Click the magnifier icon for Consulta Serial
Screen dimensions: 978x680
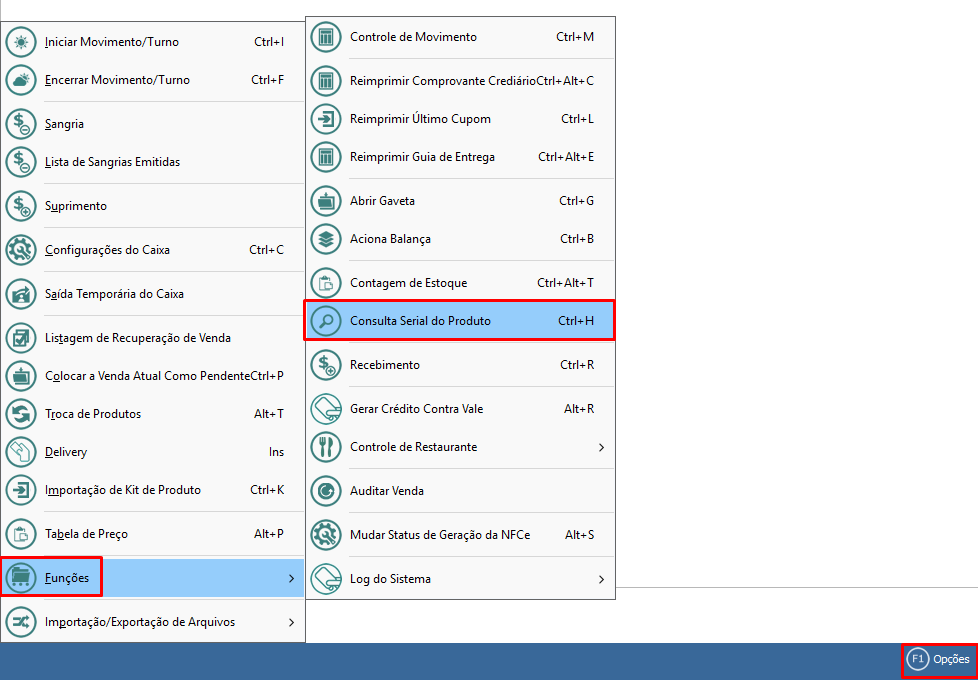(x=326, y=321)
